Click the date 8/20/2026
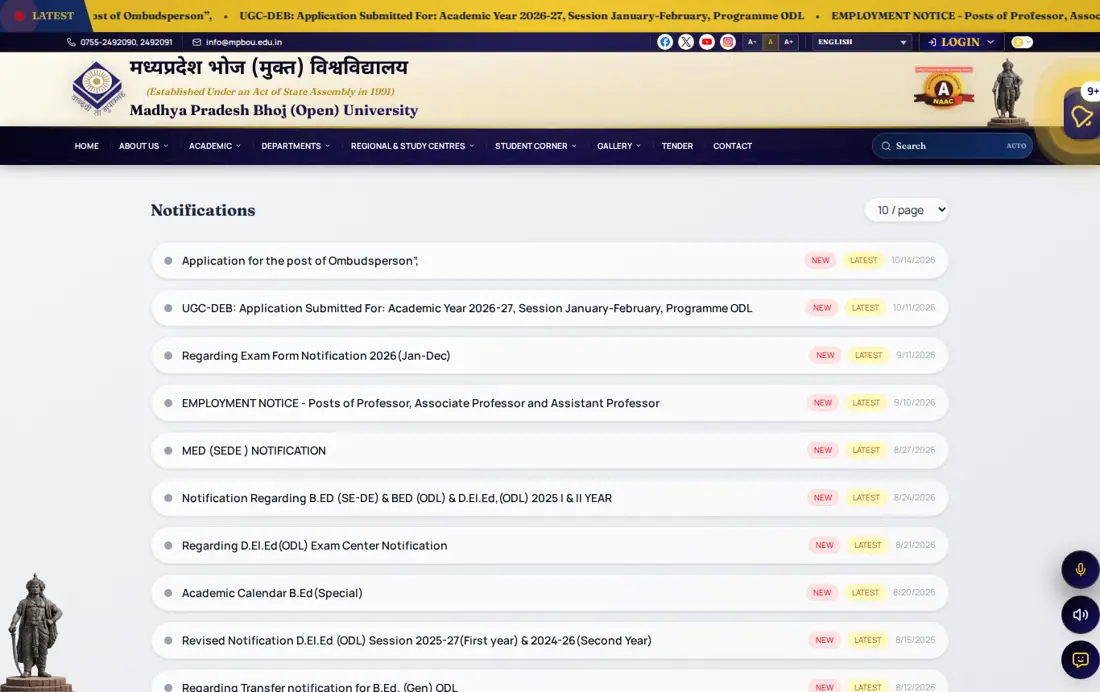Image resolution: width=1100 pixels, height=692 pixels. pos(913,592)
